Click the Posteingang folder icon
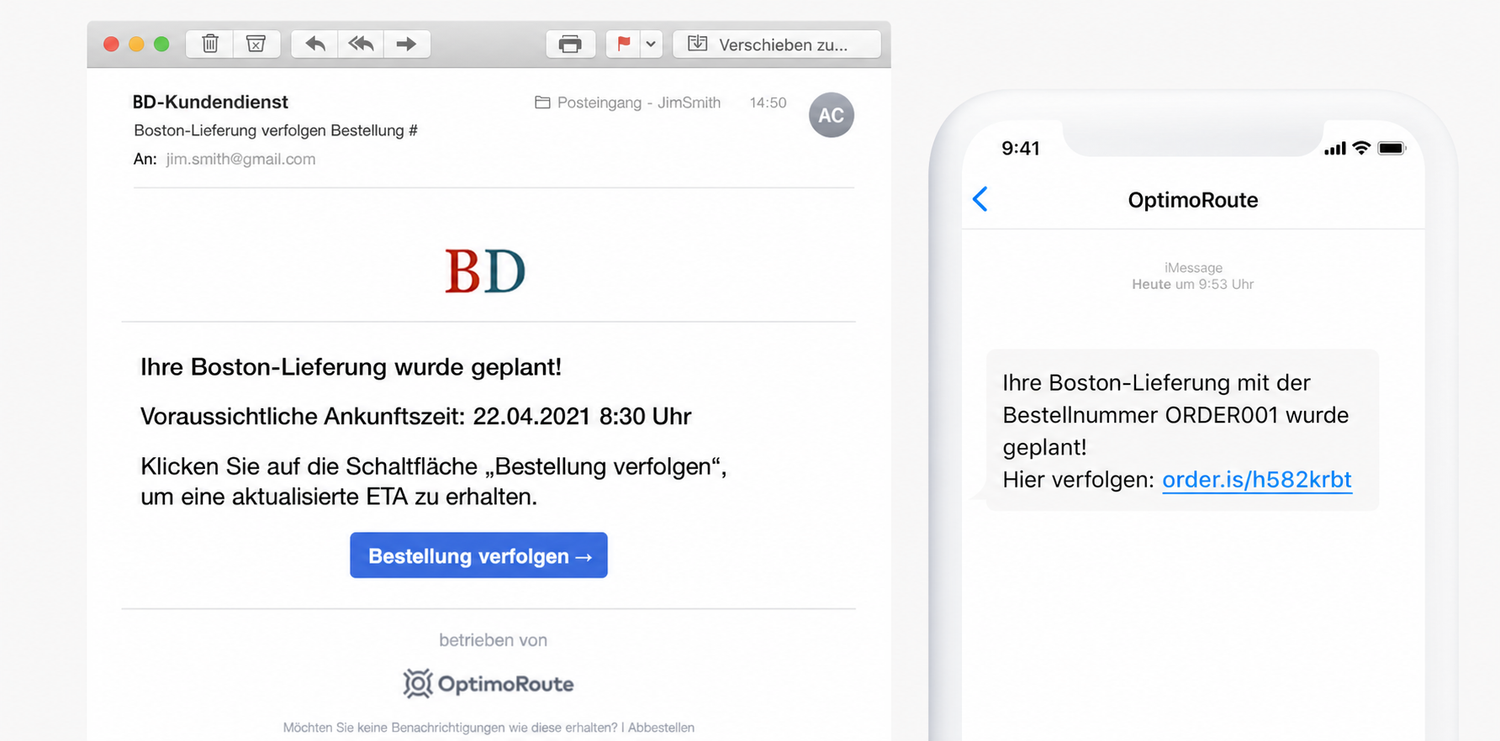The image size is (1500, 741). 543,102
